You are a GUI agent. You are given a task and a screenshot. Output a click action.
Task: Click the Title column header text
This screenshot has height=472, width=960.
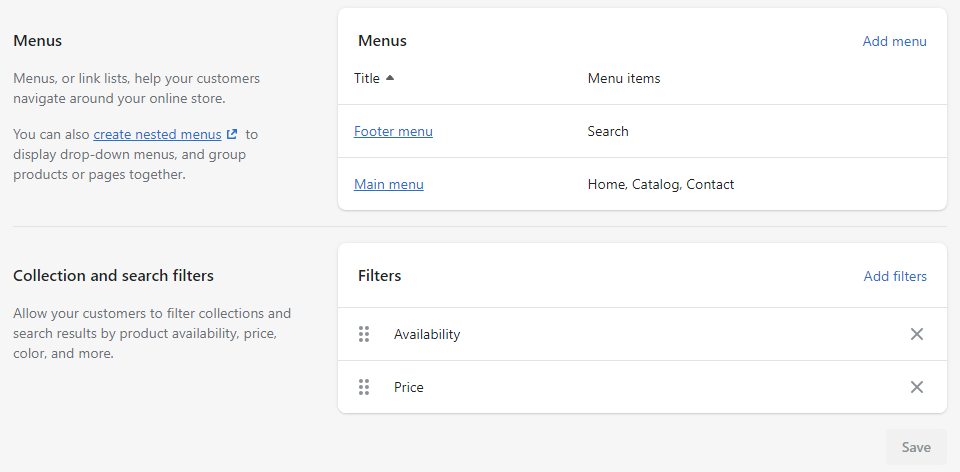tap(367, 78)
